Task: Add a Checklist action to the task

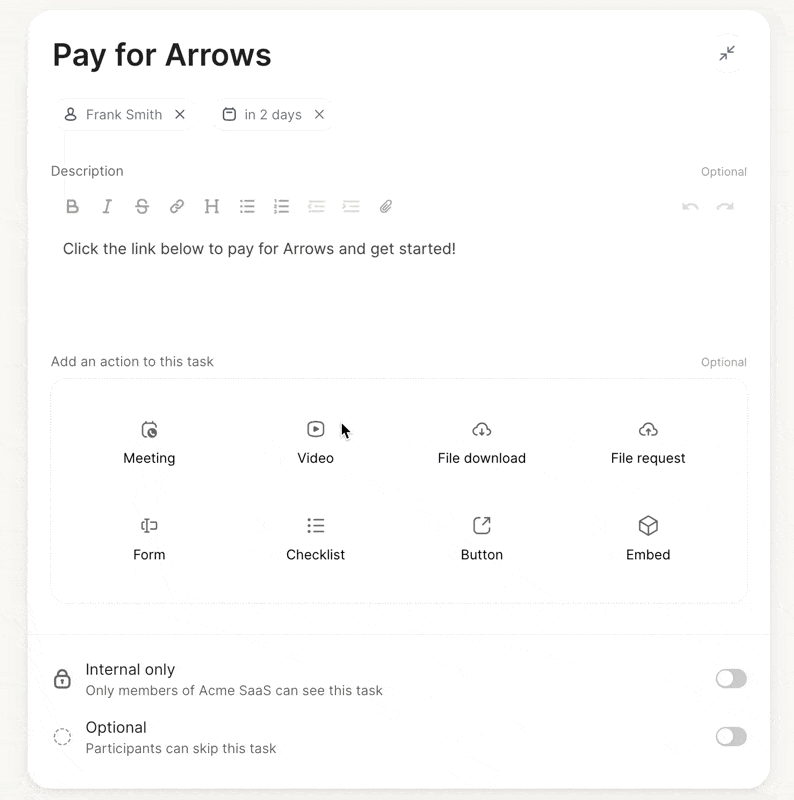Action: click(x=315, y=539)
